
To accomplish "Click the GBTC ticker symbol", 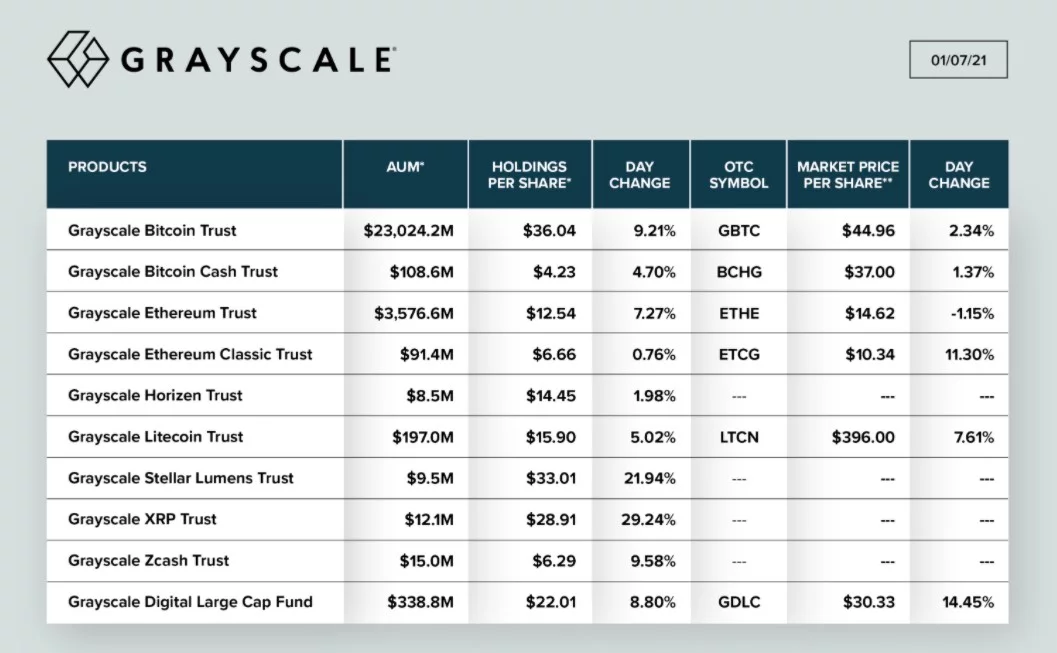I will point(739,231).
